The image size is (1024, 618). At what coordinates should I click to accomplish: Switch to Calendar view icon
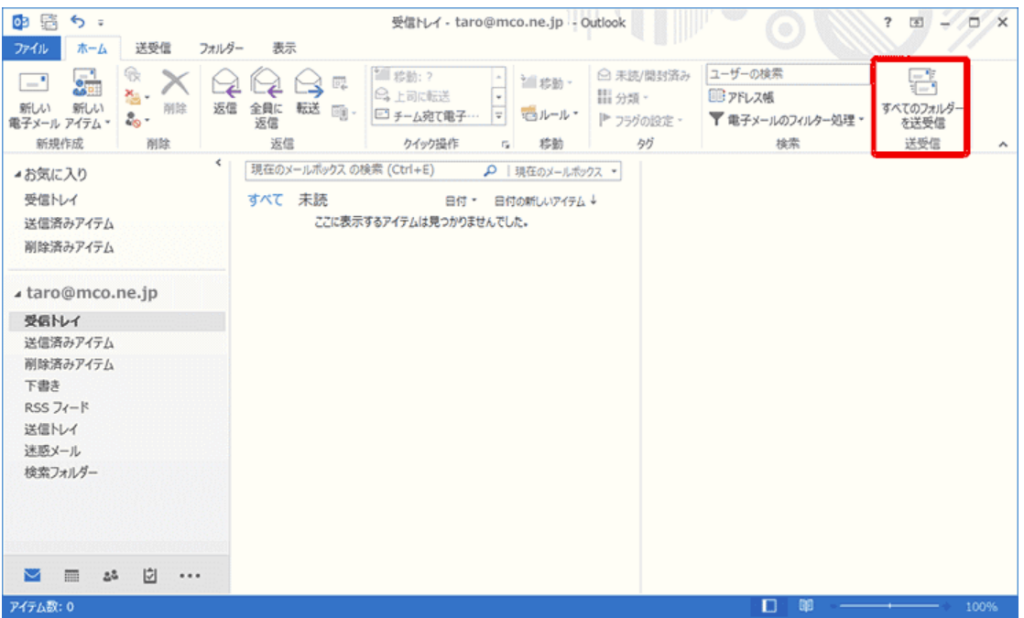click(71, 576)
